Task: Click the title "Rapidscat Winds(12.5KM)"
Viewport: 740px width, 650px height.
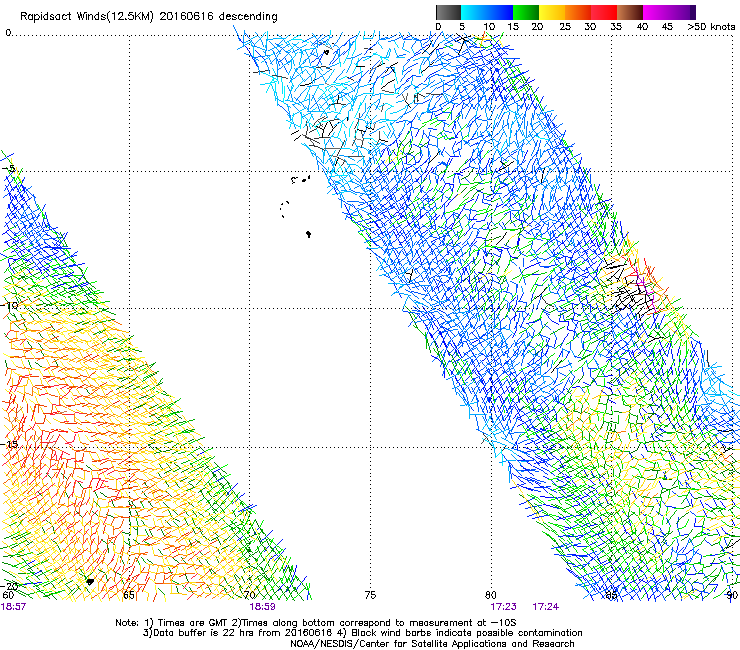Action: tap(87, 17)
